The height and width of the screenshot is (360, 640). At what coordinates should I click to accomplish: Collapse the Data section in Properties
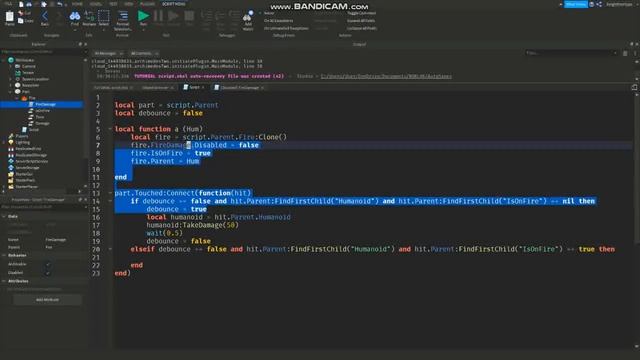point(4,216)
